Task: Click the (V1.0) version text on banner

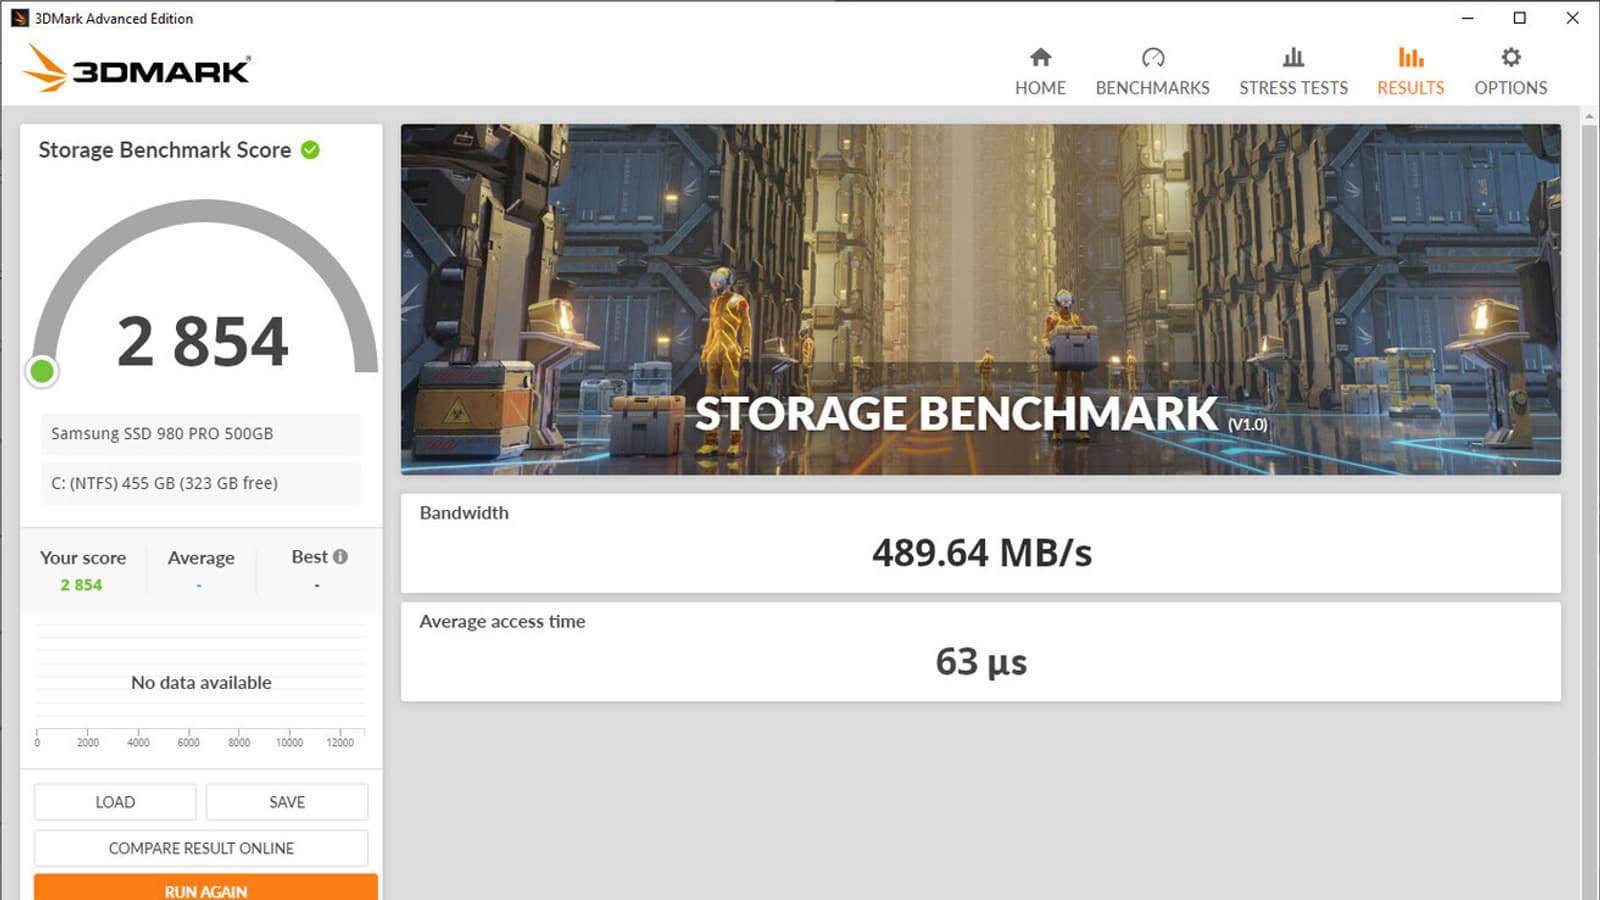Action: coord(1248,424)
